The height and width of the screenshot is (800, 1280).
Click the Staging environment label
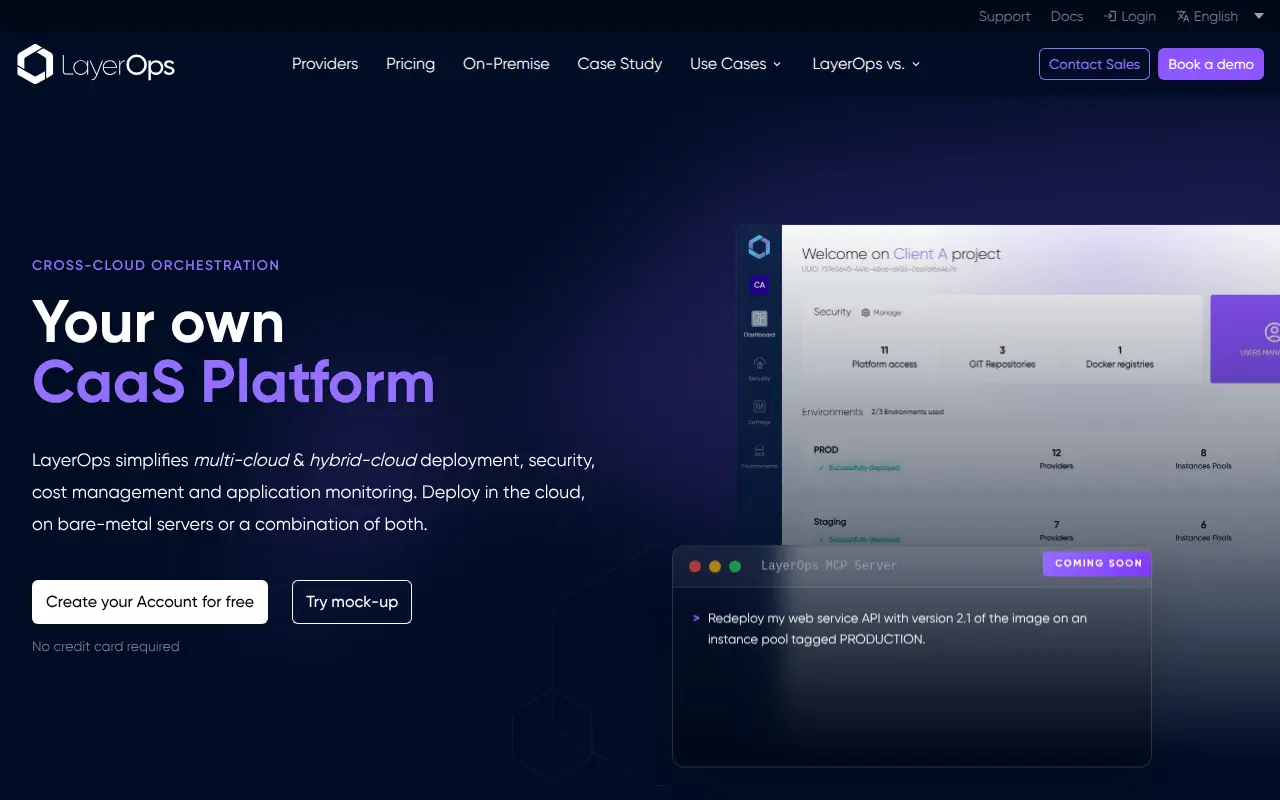click(x=830, y=522)
